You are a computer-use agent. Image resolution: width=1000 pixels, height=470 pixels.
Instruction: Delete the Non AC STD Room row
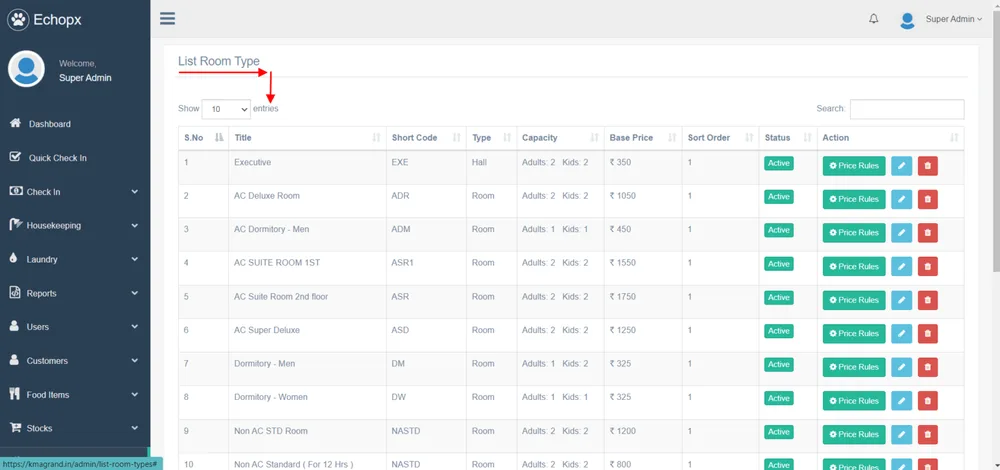pyautogui.click(x=927, y=434)
